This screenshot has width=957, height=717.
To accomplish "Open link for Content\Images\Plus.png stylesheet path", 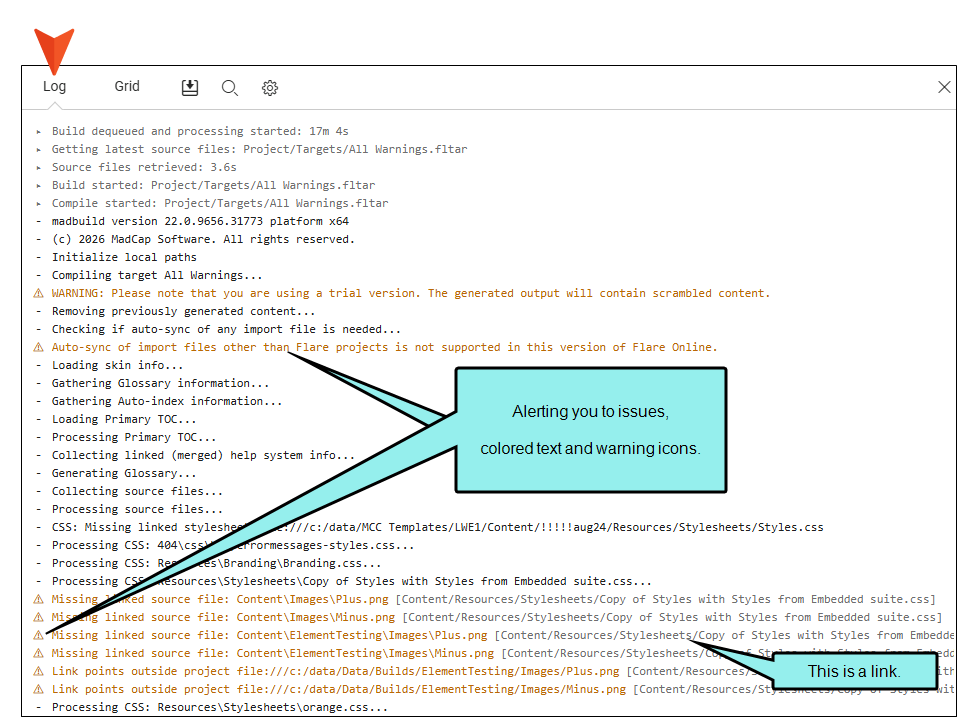I will pos(665,599).
